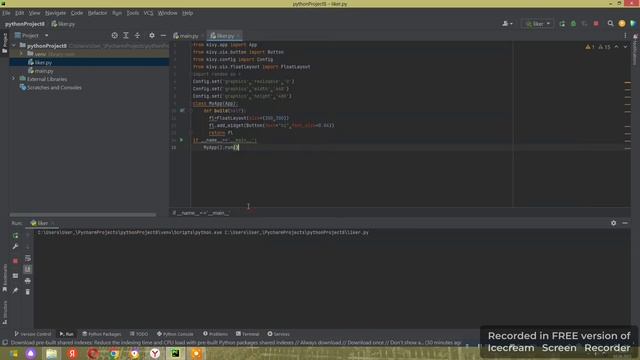Open Project panel gear options
This screenshot has height=360, width=640.
click(x=152, y=36)
